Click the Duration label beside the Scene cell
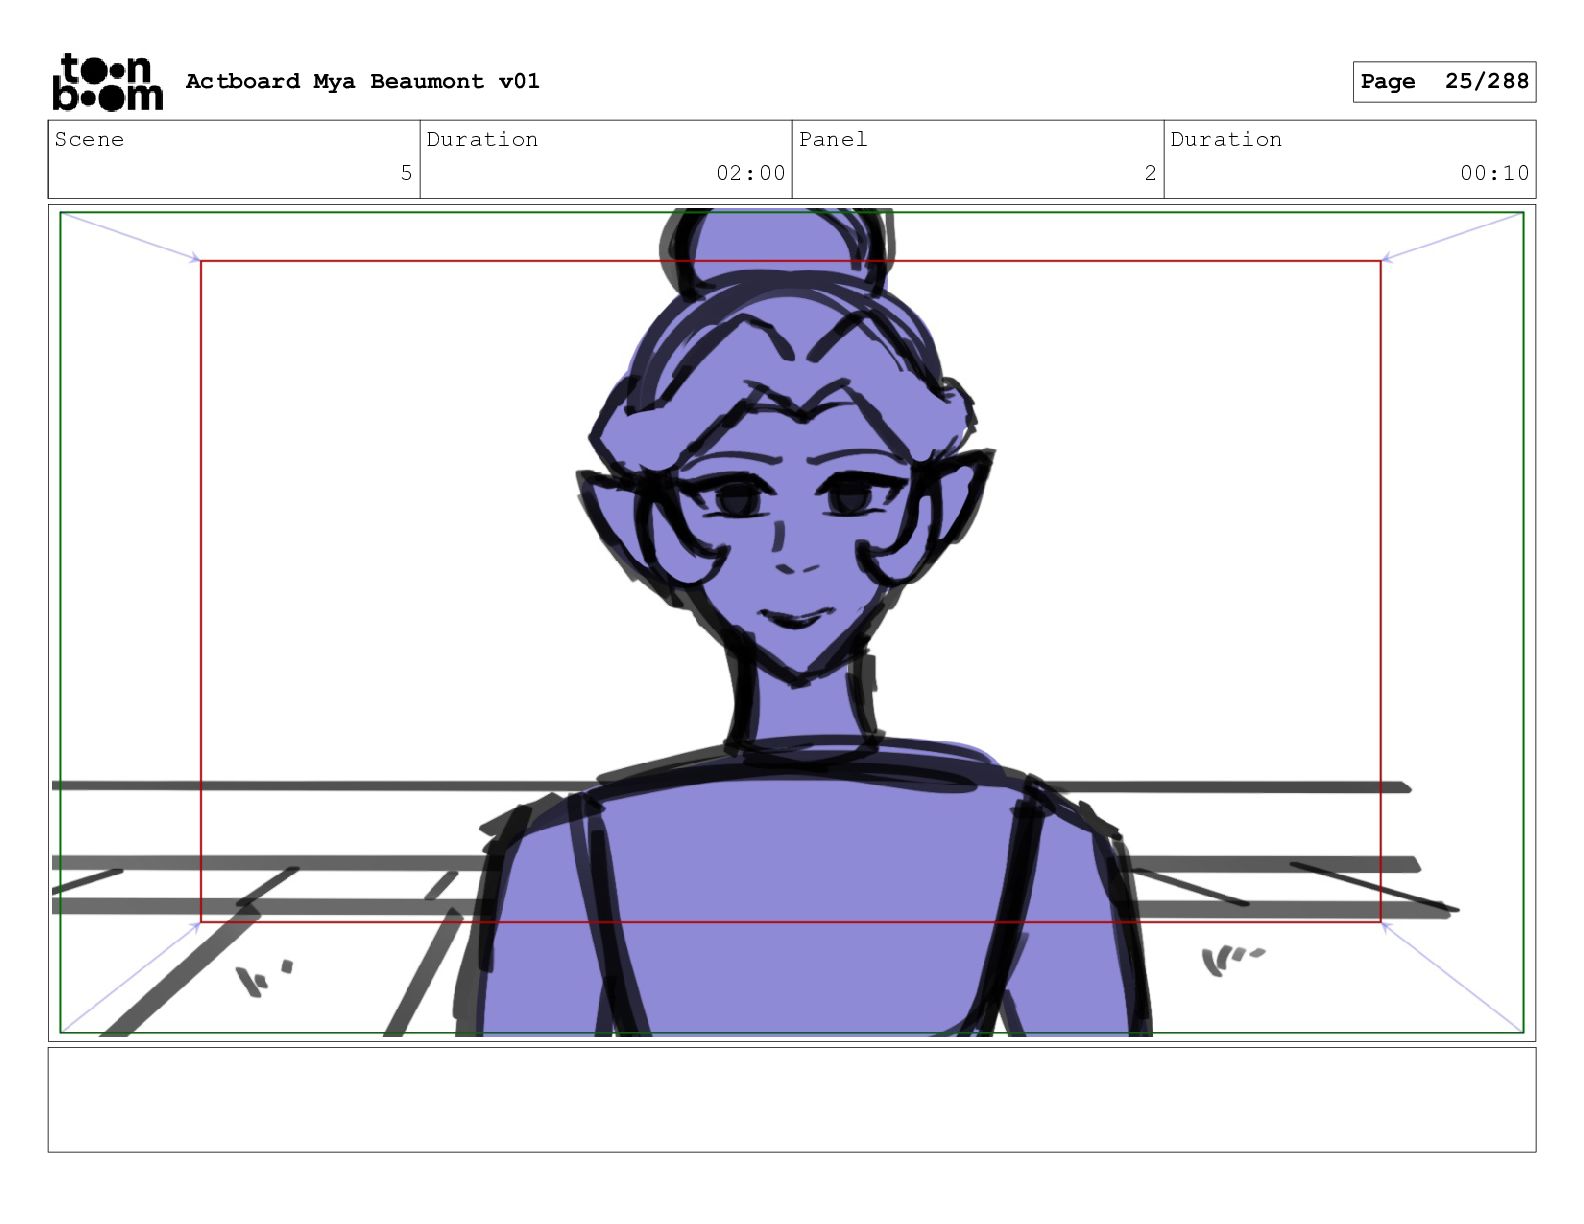Image resolution: width=1584 pixels, height=1224 pixels. [482, 140]
